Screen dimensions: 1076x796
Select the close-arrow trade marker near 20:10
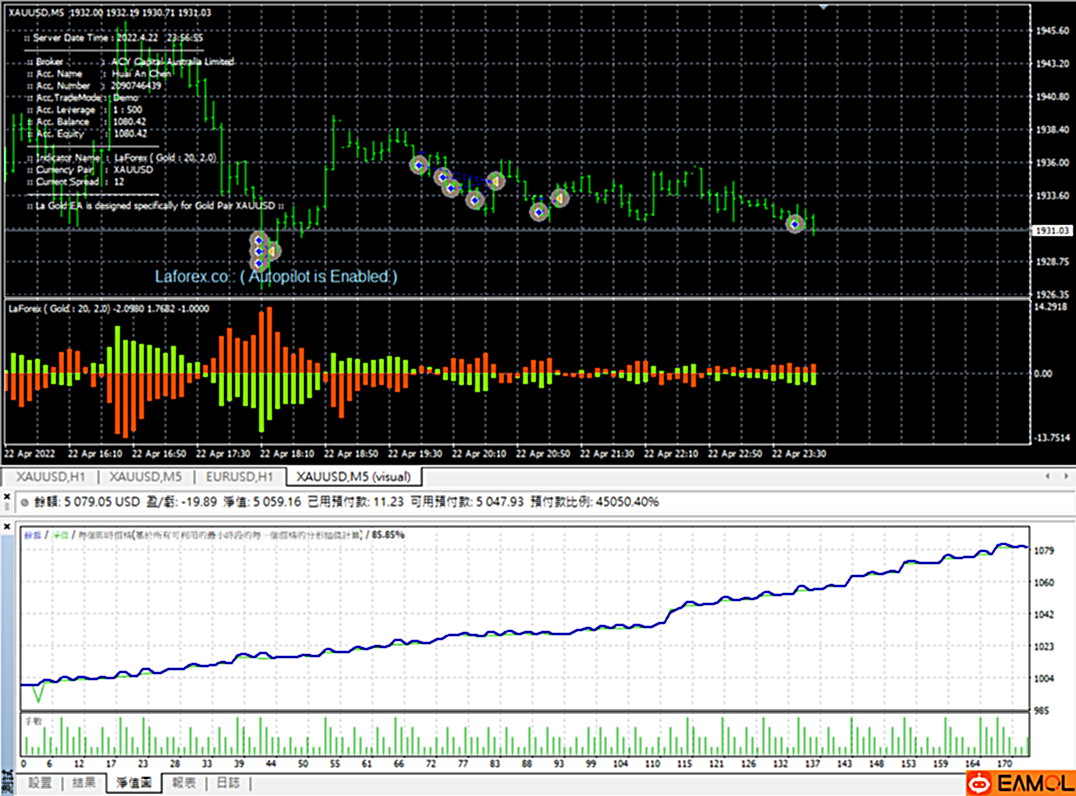(x=495, y=181)
